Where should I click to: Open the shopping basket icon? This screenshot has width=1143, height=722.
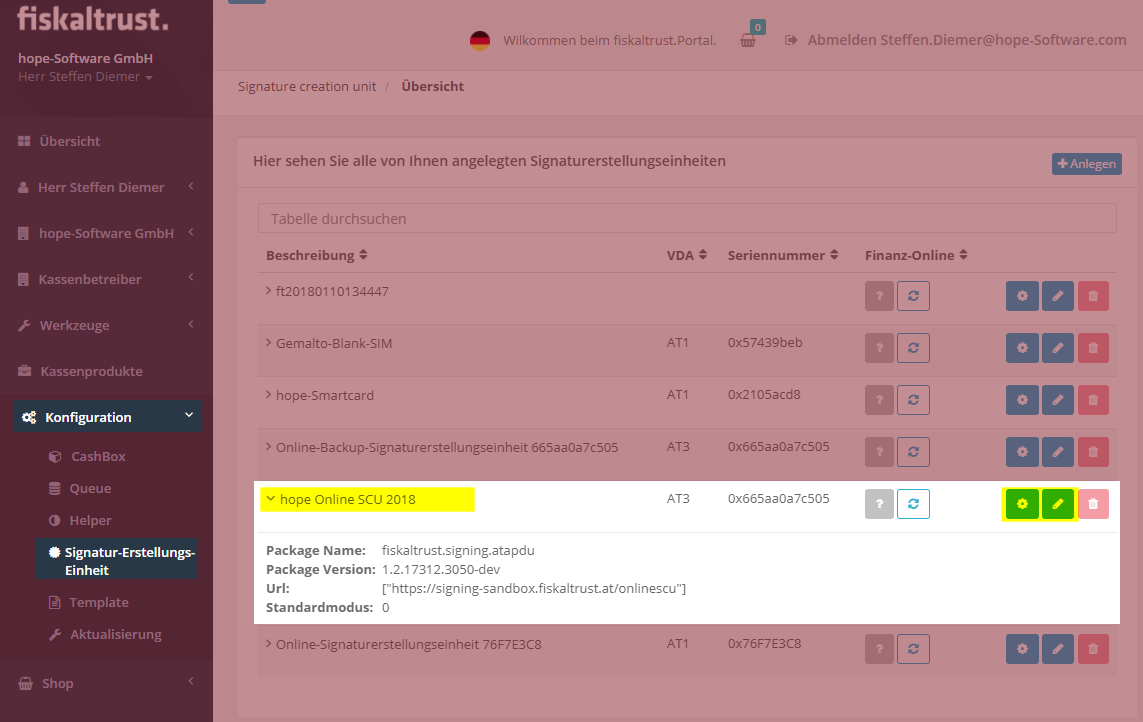pos(748,41)
